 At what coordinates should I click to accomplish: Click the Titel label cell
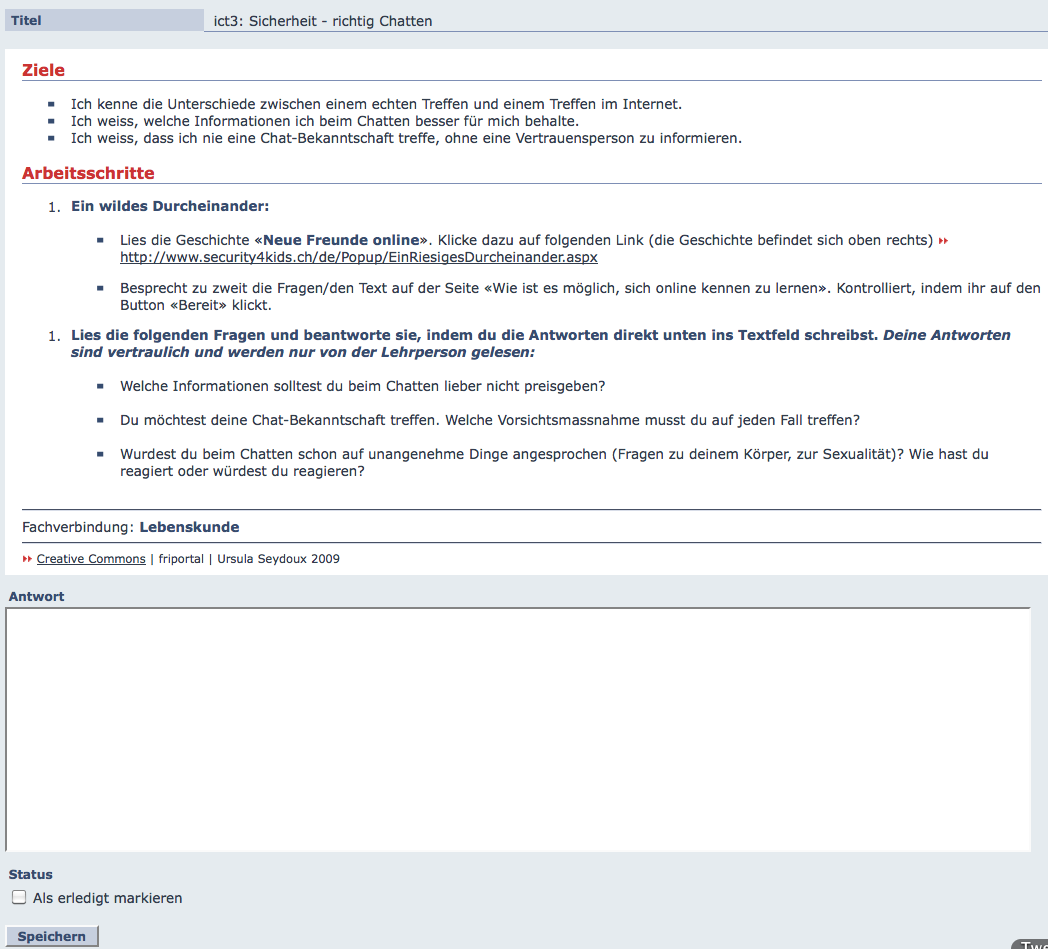104,20
